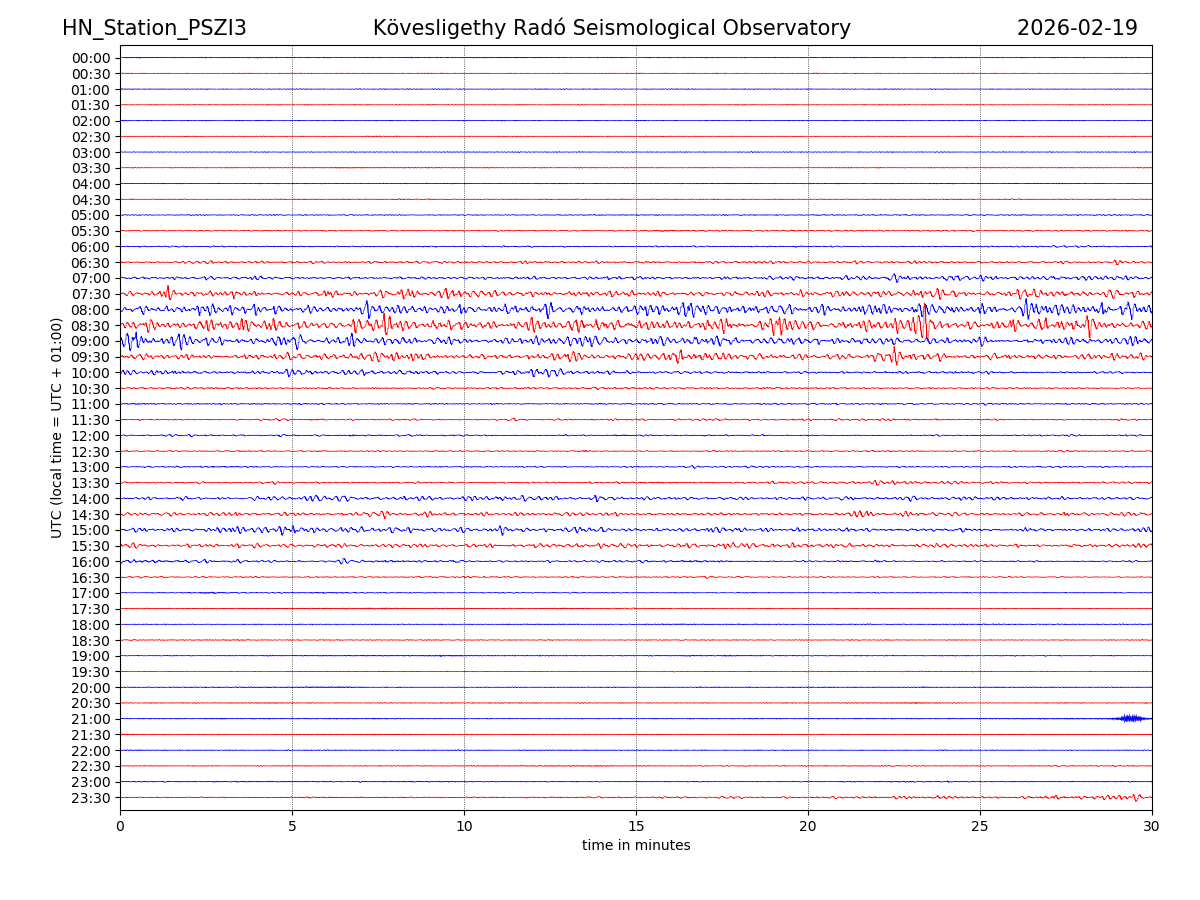Click the Kövesligethy Radó Seismological Observatory title

point(611,28)
